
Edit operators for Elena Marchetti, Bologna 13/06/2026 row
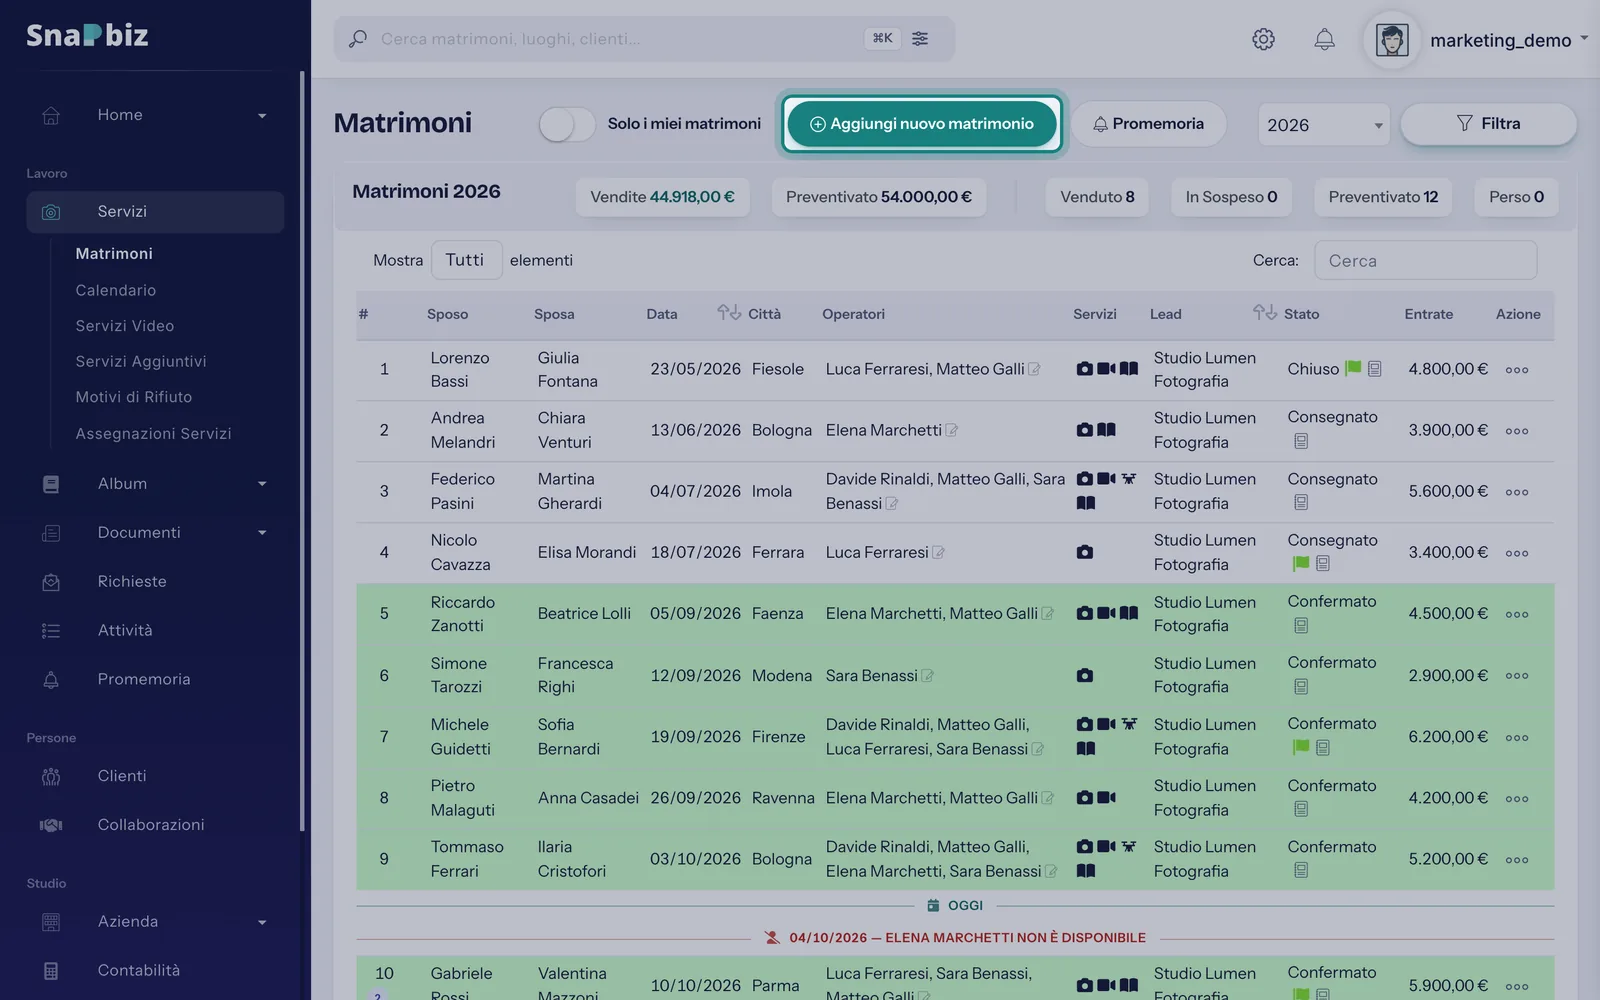(951, 430)
